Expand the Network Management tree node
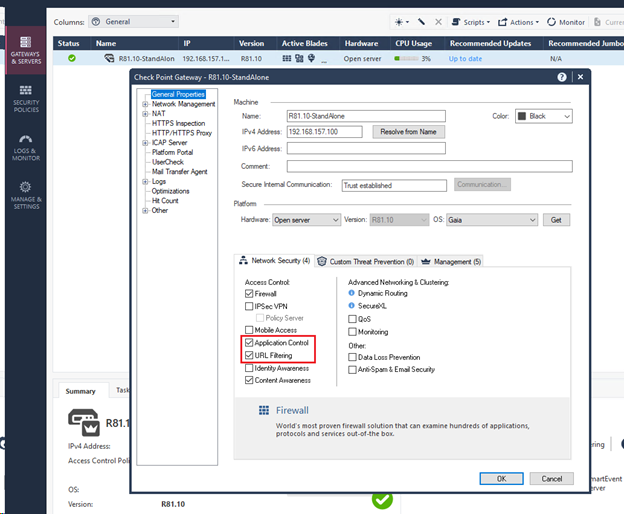 [x=146, y=104]
